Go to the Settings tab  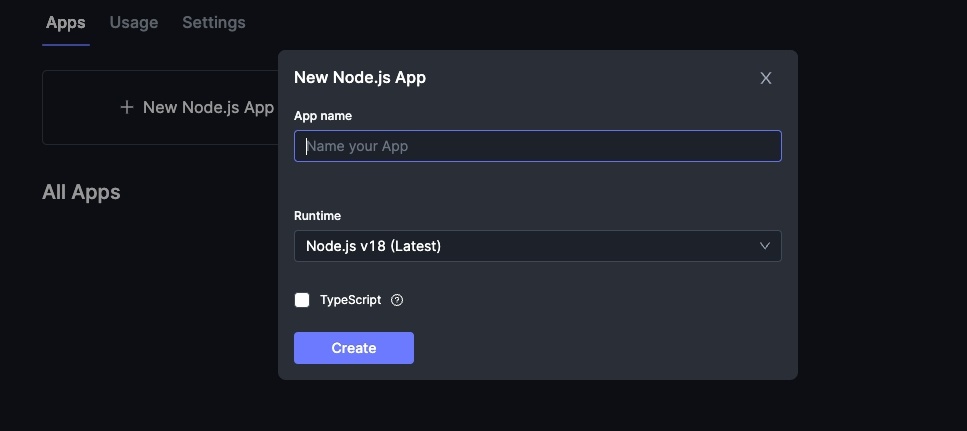(x=213, y=22)
